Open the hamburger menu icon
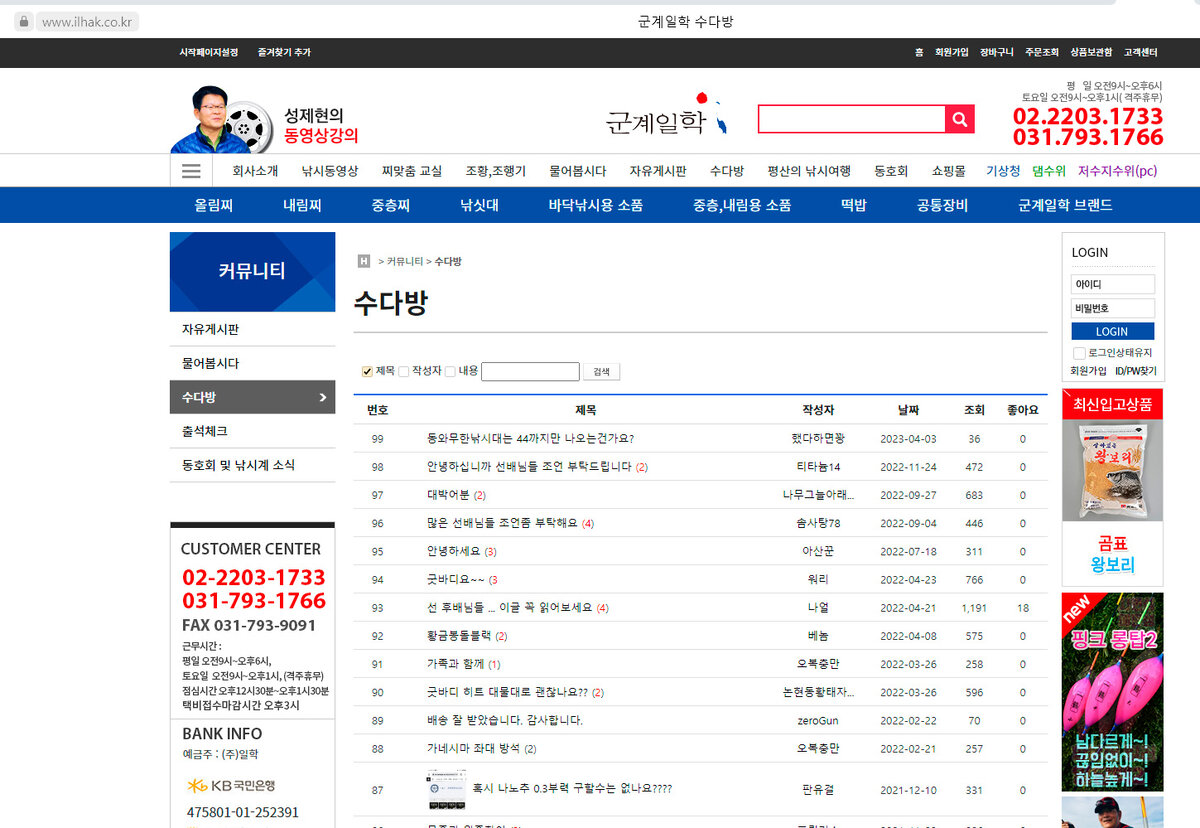This screenshot has height=828, width=1200. (x=191, y=171)
